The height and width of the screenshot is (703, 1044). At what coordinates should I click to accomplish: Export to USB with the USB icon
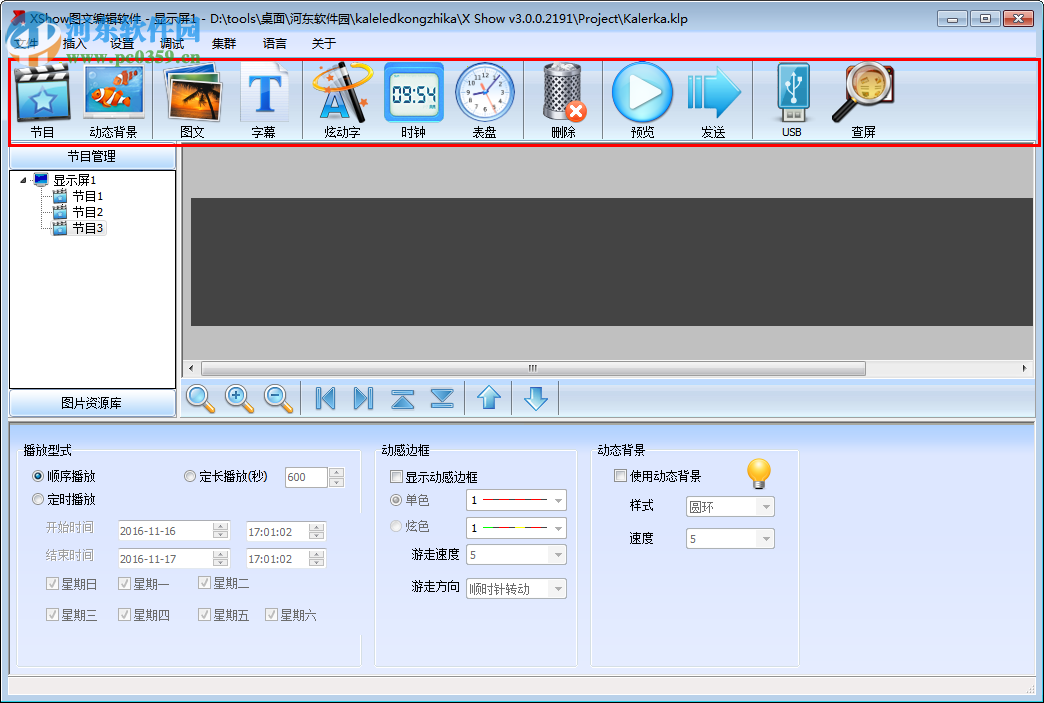pyautogui.click(x=791, y=95)
